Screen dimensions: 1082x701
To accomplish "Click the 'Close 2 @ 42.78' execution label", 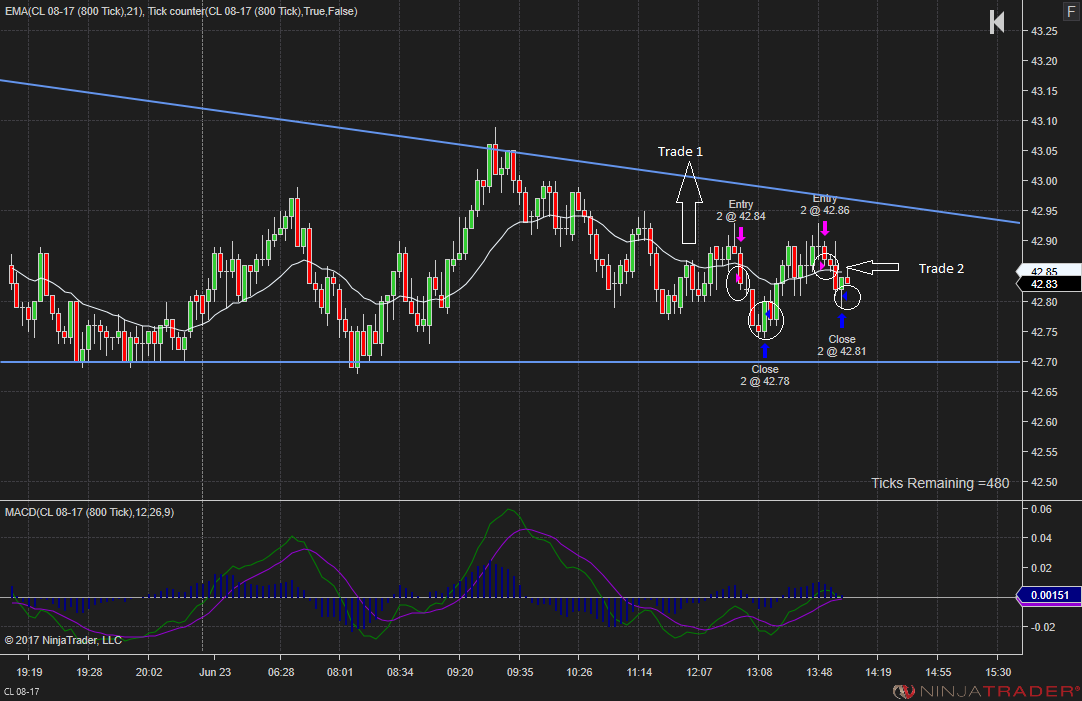I will point(765,375).
